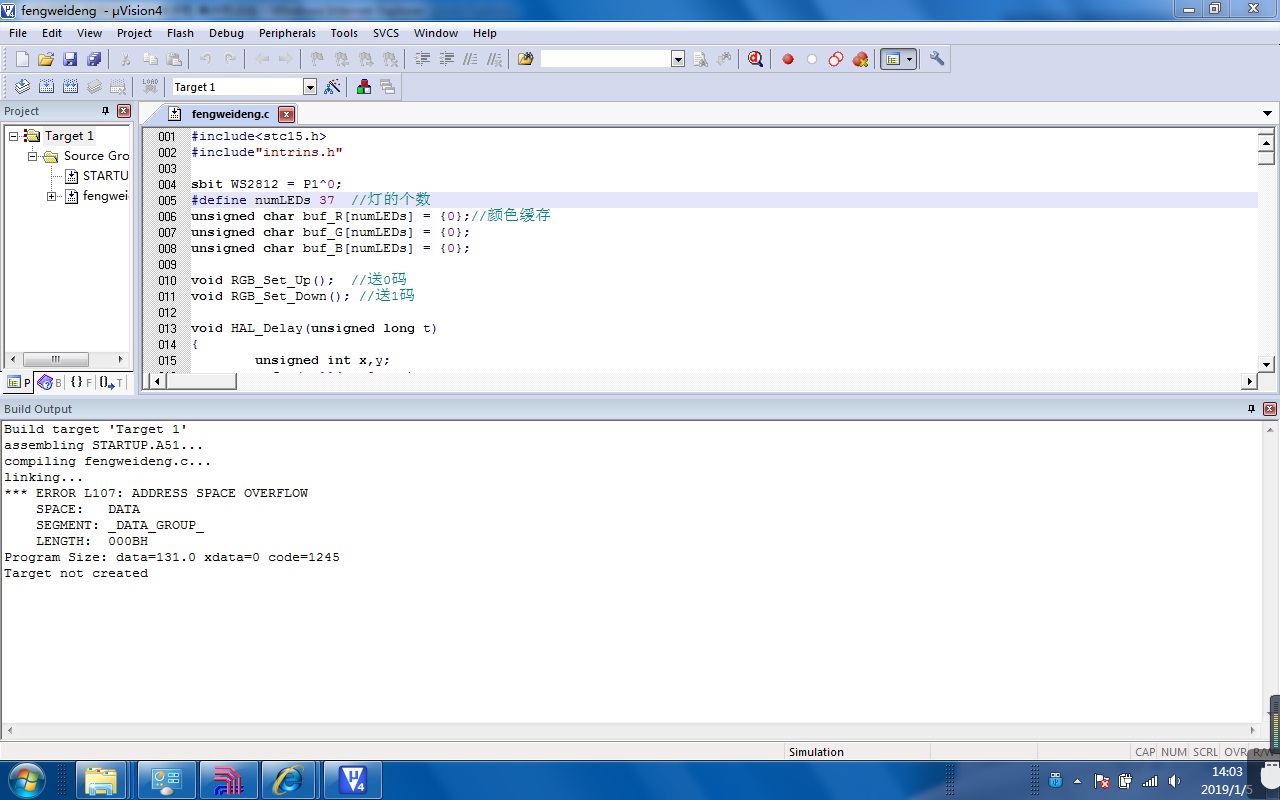This screenshot has height=800, width=1280.
Task: Click the volume tray icon
Action: click(x=1174, y=781)
